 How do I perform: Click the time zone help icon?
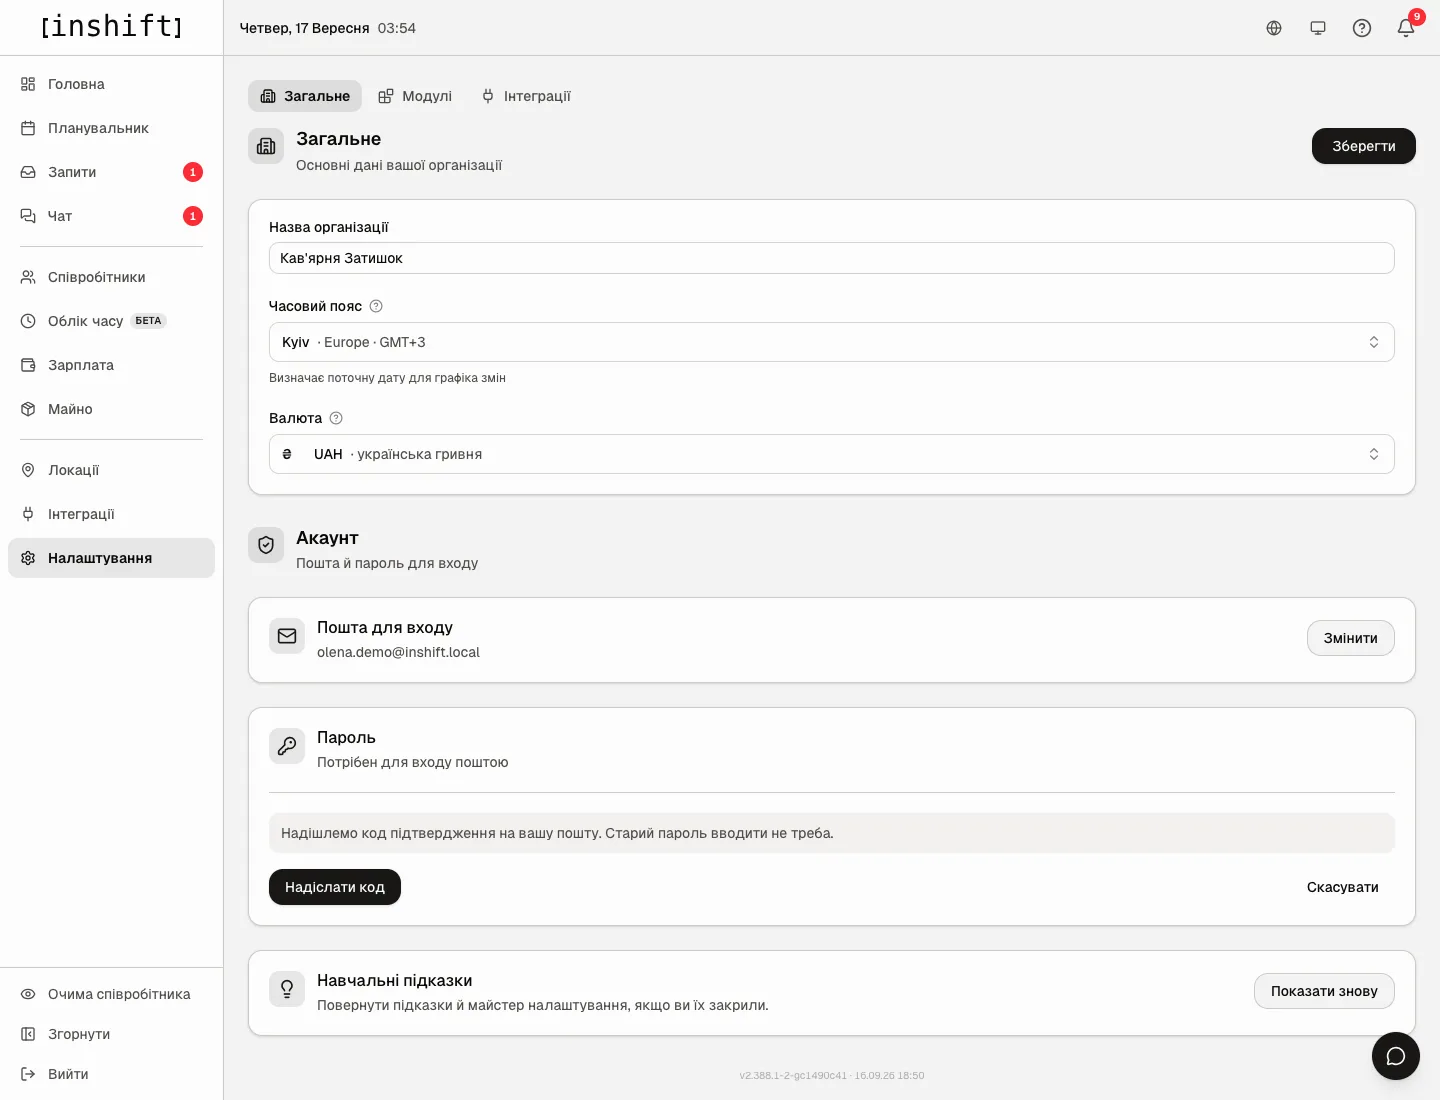(x=376, y=306)
